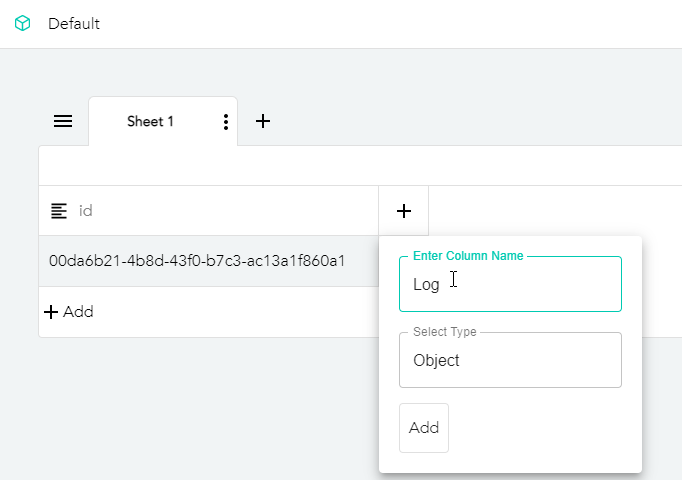Click the cube logo icon
Viewport: 682px width, 480px height.
pyautogui.click(x=22, y=24)
